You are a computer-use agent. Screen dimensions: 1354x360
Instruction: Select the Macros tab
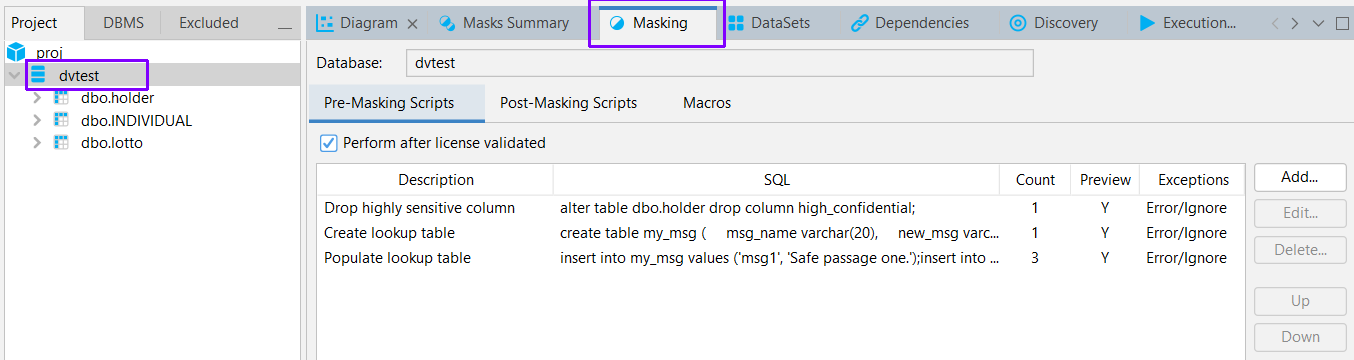(707, 103)
